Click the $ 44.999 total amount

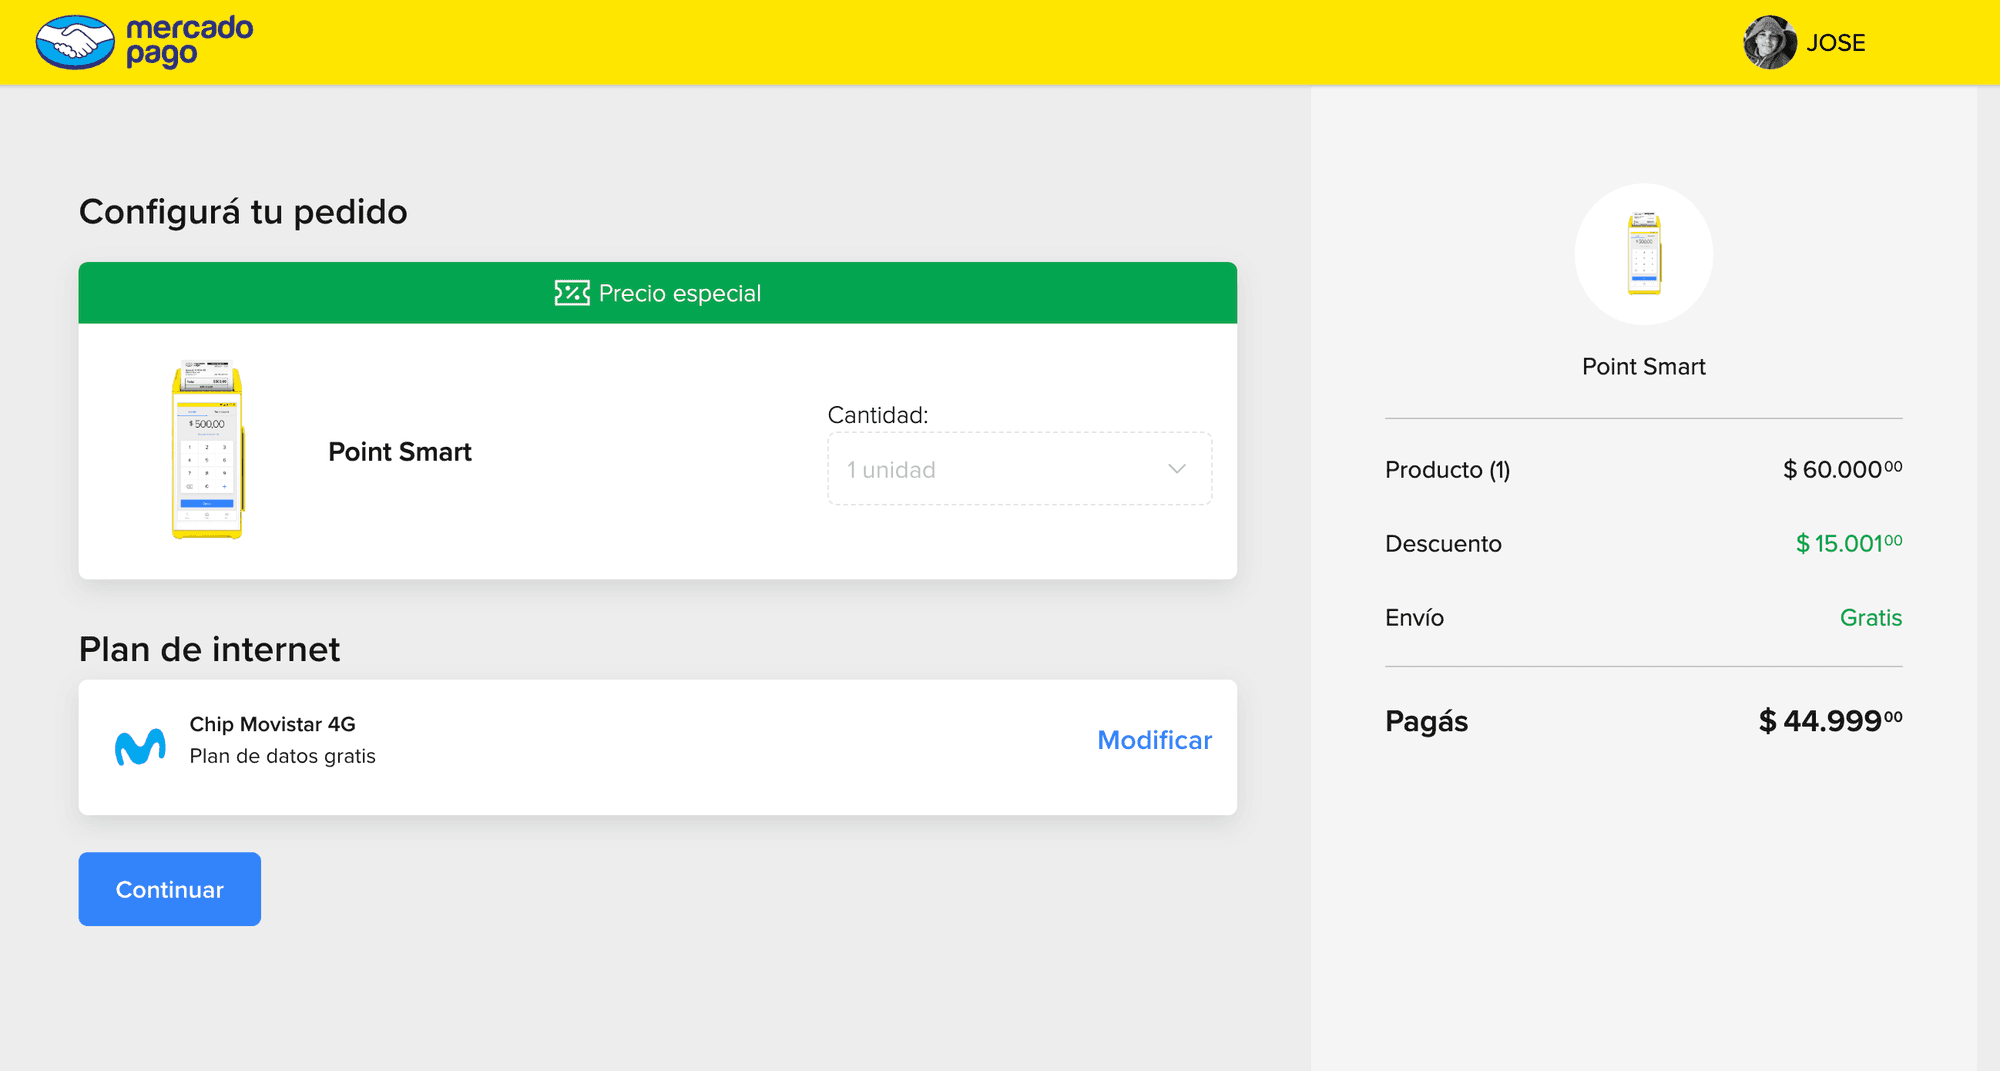1831,721
